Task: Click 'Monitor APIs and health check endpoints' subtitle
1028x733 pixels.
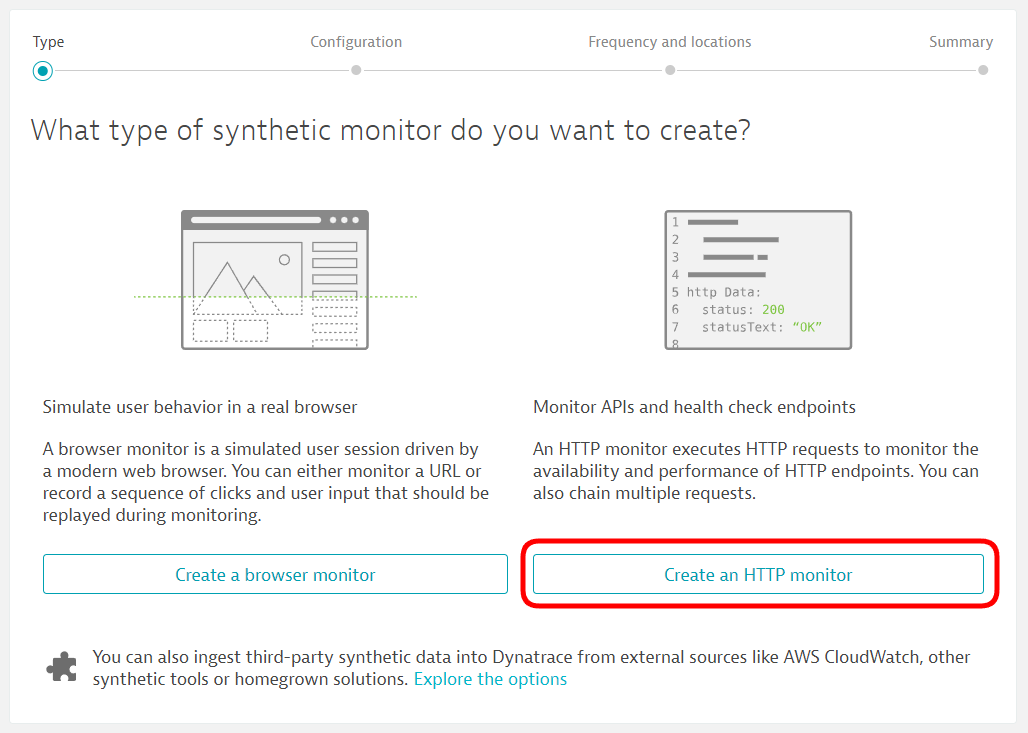Action: (x=694, y=407)
